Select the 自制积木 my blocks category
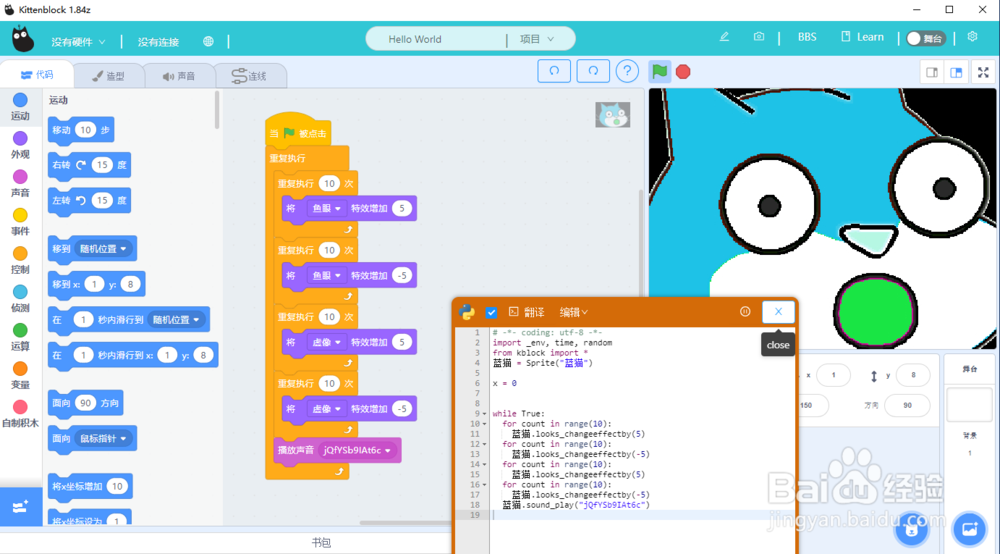 pos(20,413)
